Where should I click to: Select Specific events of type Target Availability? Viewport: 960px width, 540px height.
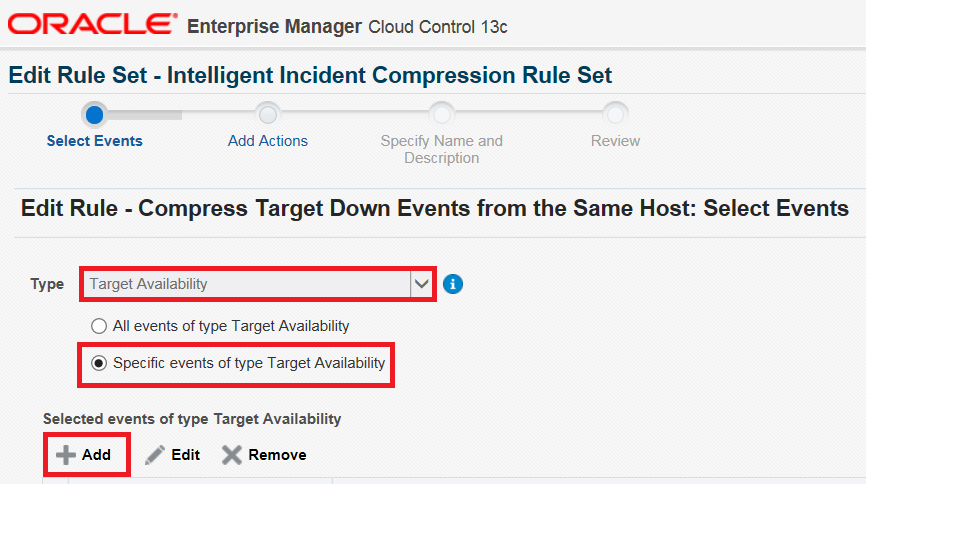99,363
